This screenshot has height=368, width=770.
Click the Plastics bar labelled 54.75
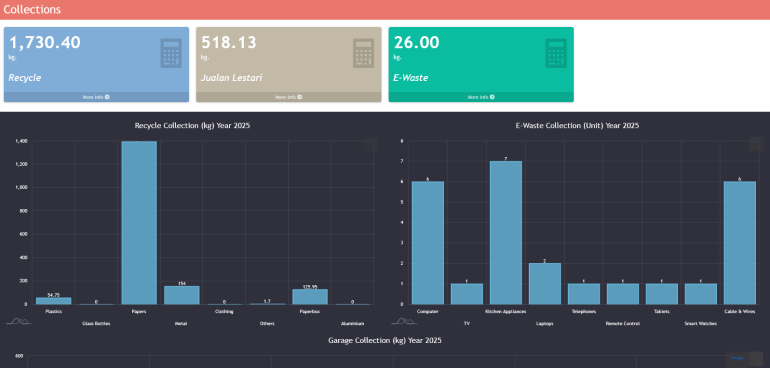[x=54, y=301]
